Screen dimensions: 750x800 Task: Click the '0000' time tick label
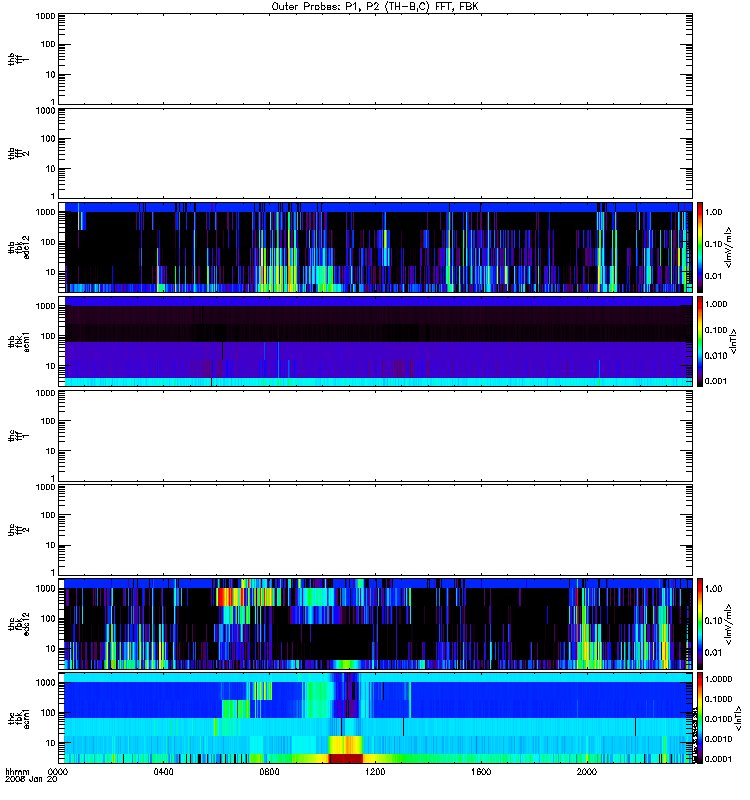(58, 771)
